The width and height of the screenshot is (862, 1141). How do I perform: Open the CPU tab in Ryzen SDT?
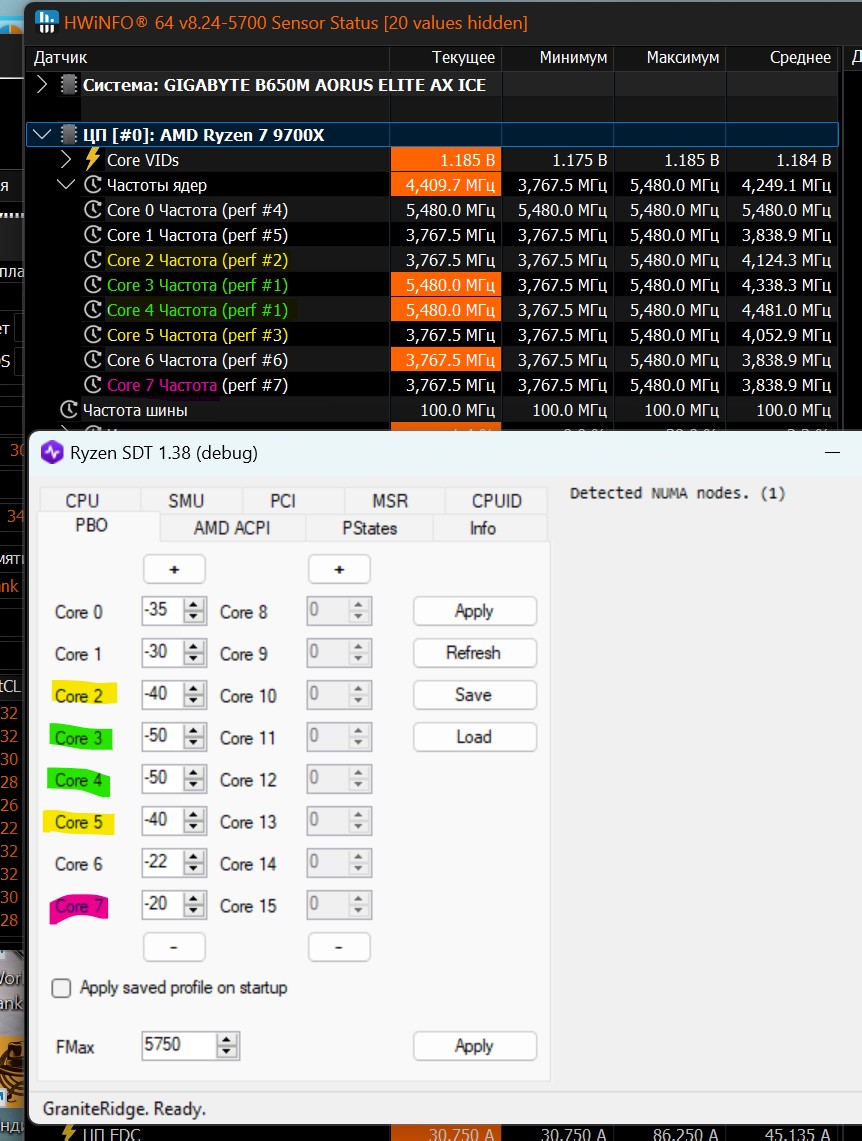click(82, 501)
